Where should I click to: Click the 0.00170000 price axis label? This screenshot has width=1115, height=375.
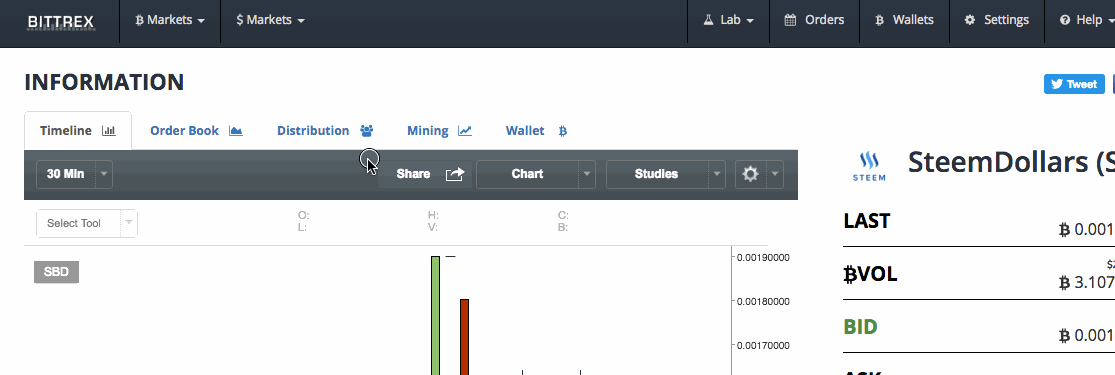(764, 346)
